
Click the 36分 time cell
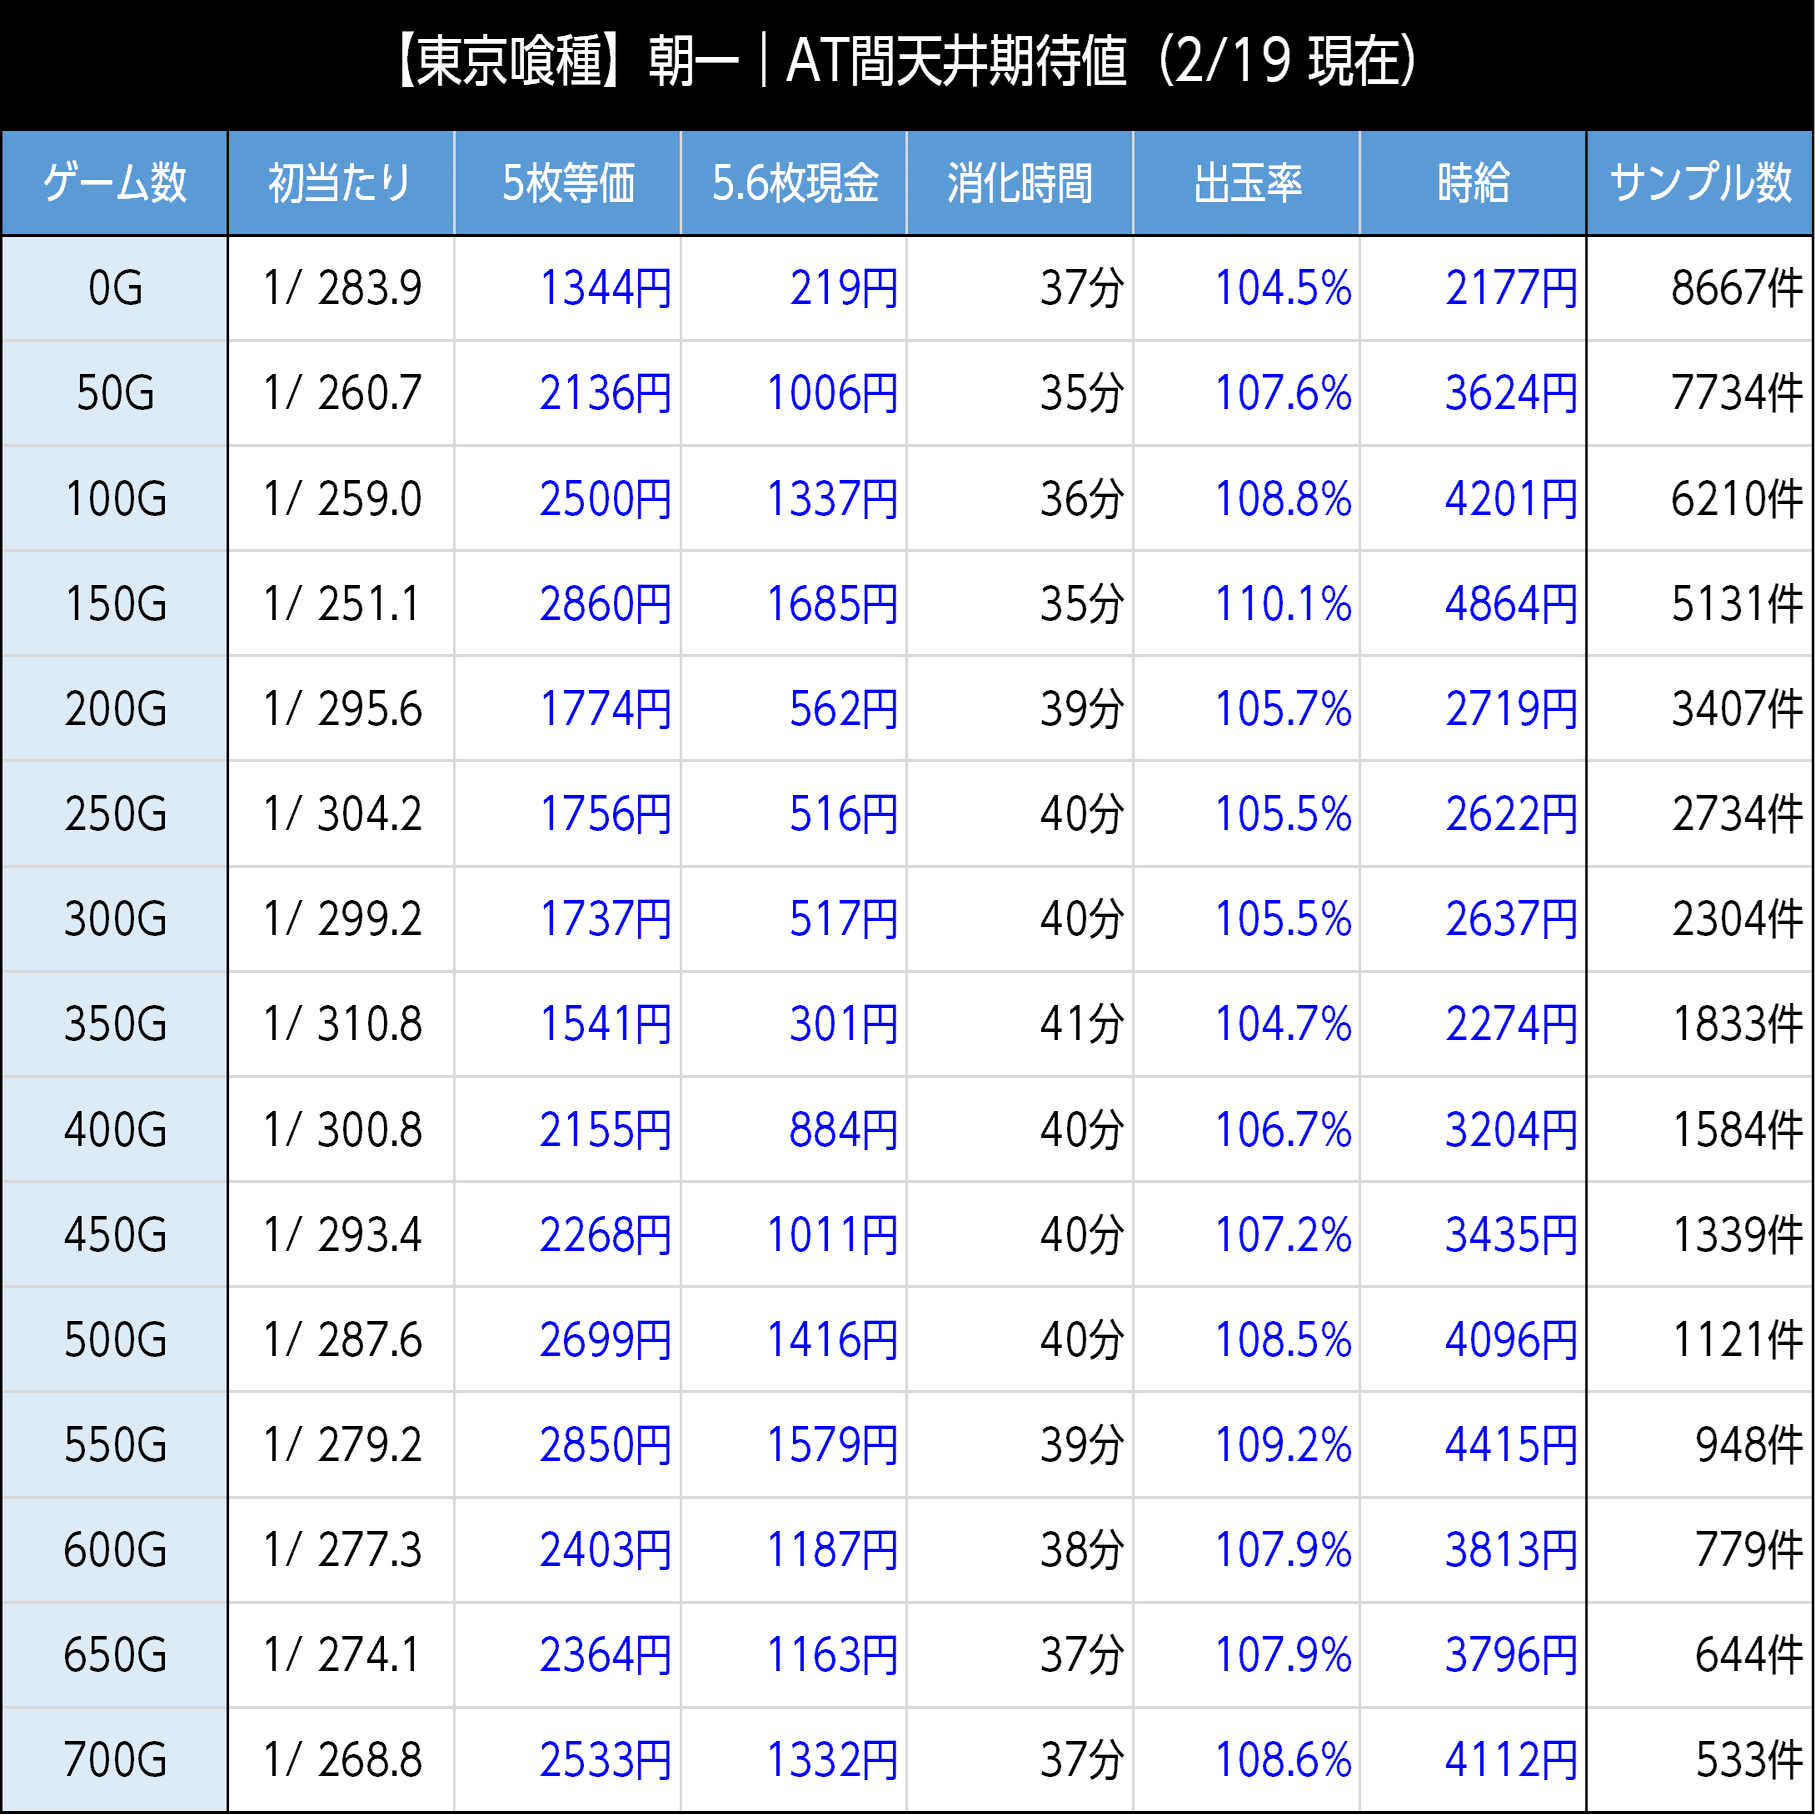[1020, 499]
